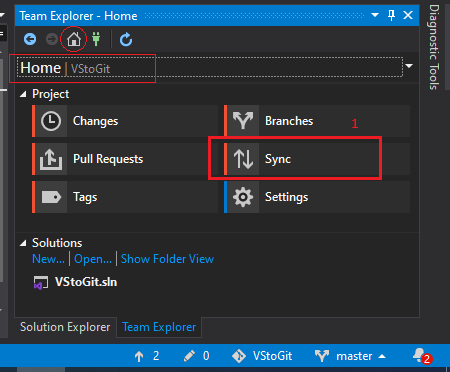Open the Pull Requests tile
Viewport: 450px width, 372px height.
(125, 159)
